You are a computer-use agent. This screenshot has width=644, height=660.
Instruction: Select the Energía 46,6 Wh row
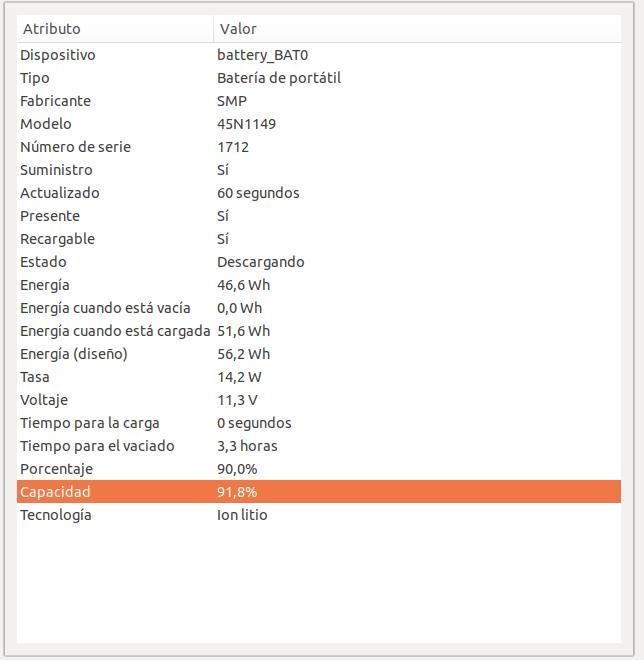coord(319,285)
